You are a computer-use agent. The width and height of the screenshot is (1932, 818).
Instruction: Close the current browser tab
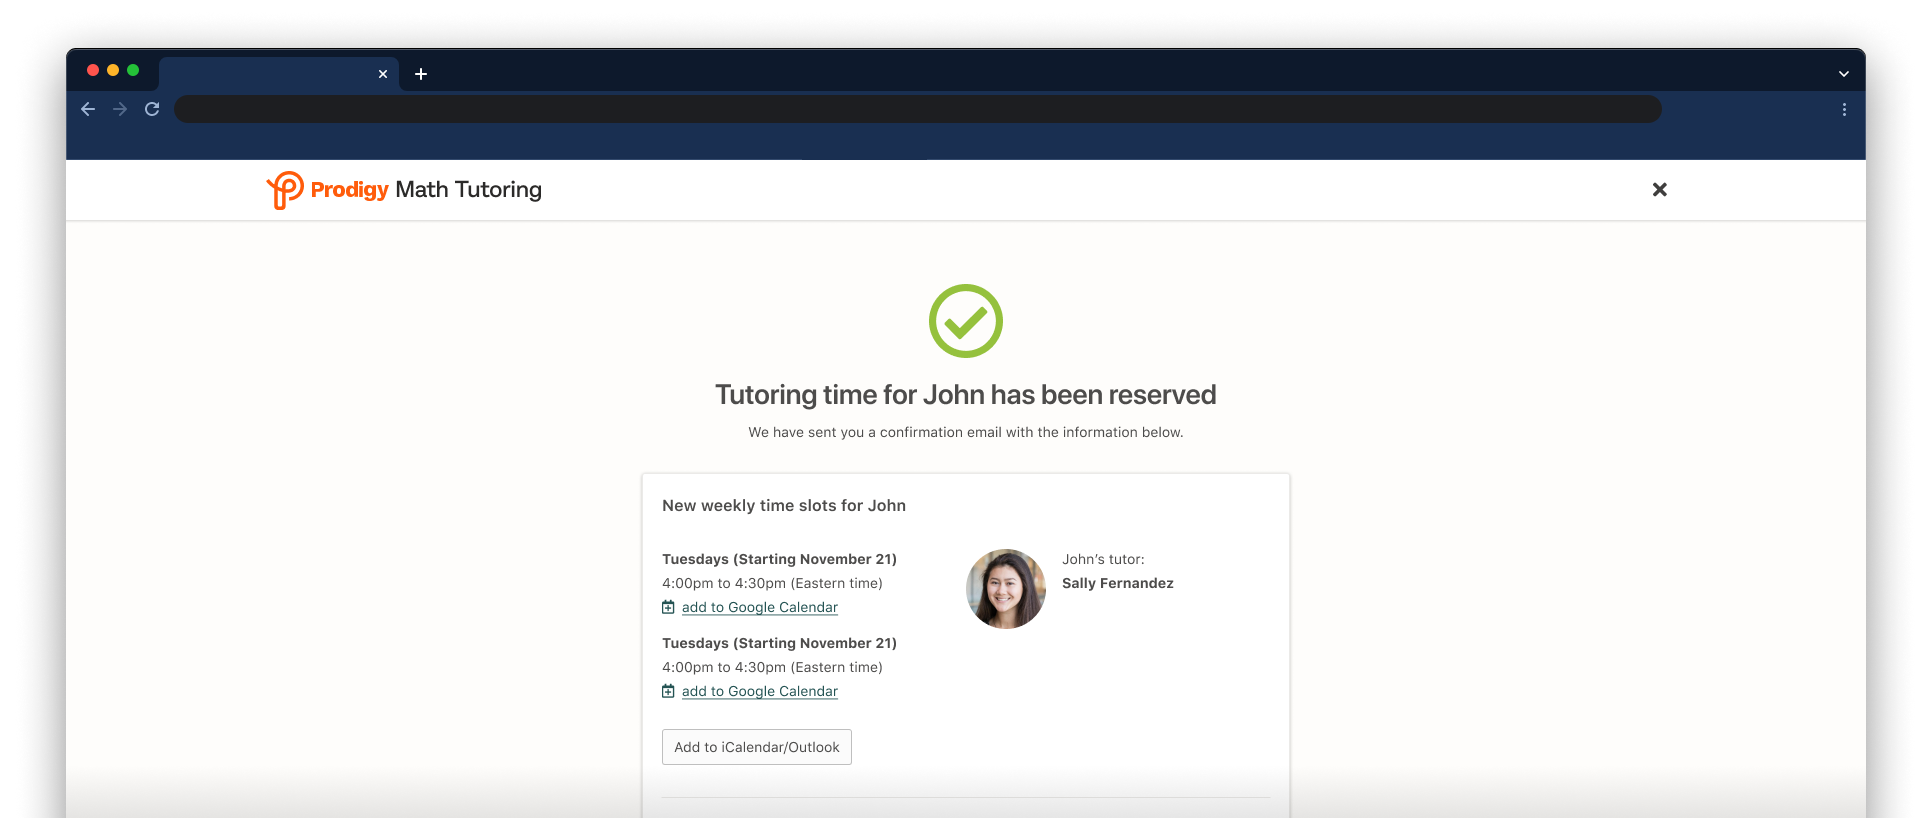383,74
